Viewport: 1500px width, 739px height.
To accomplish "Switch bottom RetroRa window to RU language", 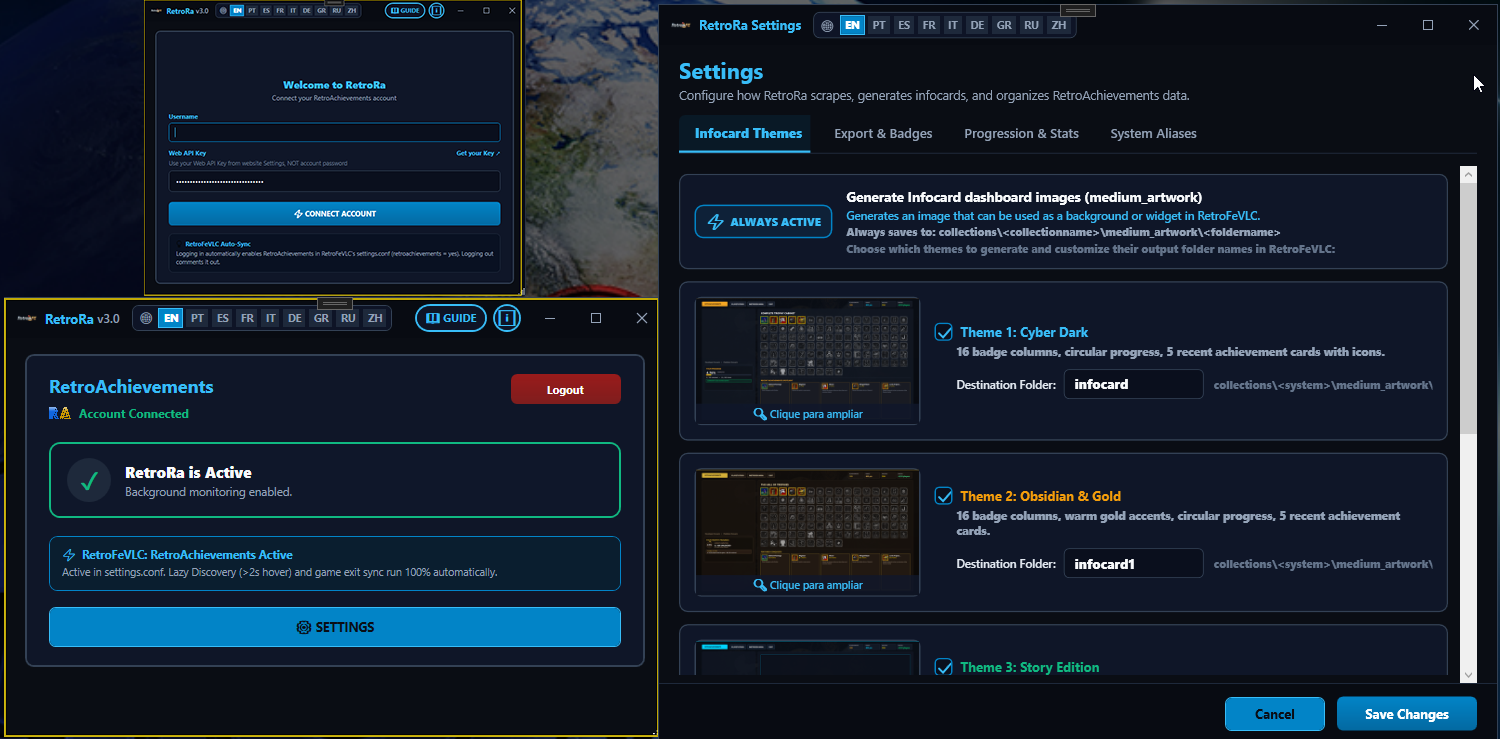I will click(347, 318).
